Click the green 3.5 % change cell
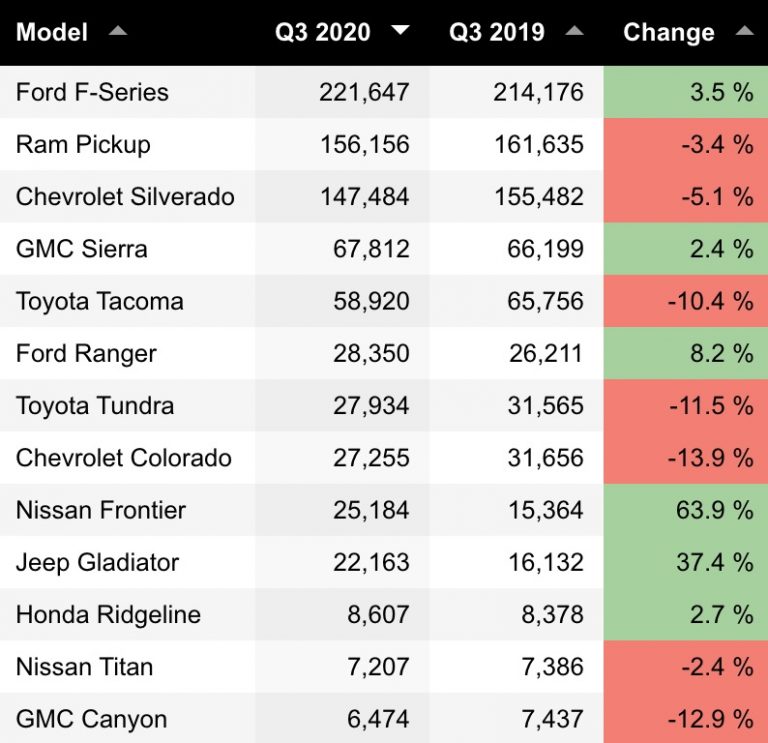 686,92
